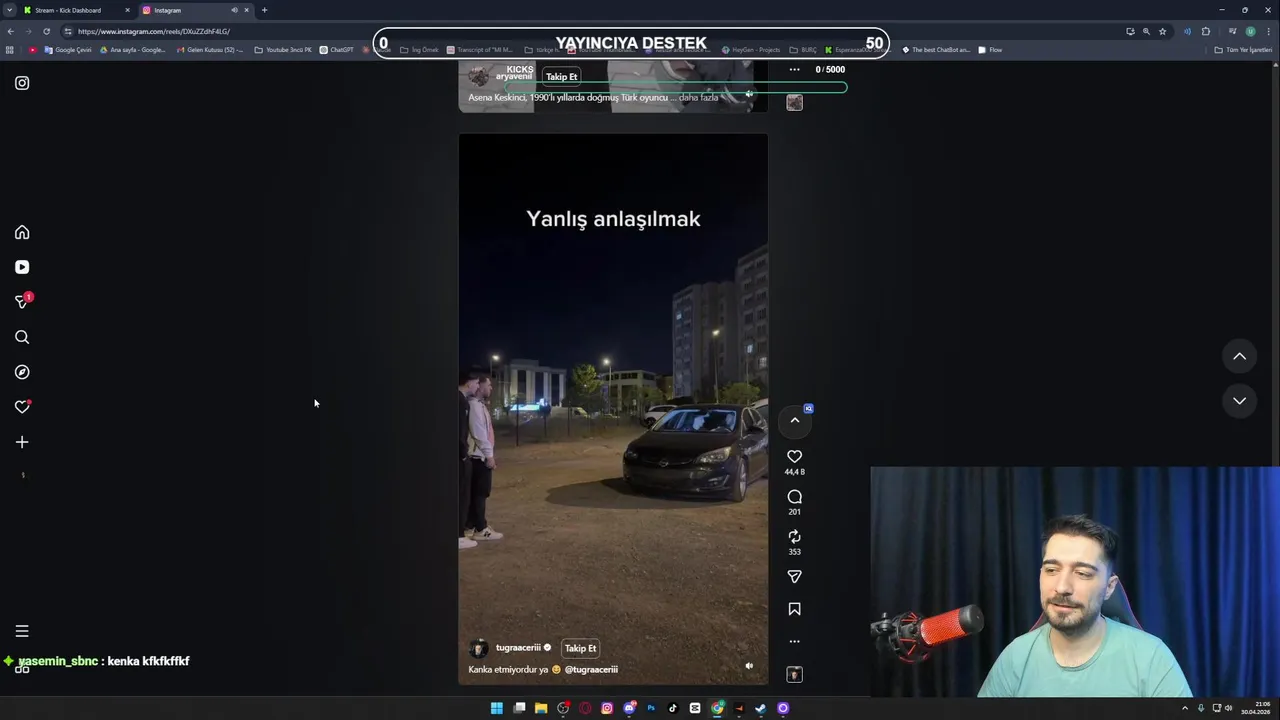Open Windows Start menu
Viewport: 1280px width, 720px height.
point(496,708)
